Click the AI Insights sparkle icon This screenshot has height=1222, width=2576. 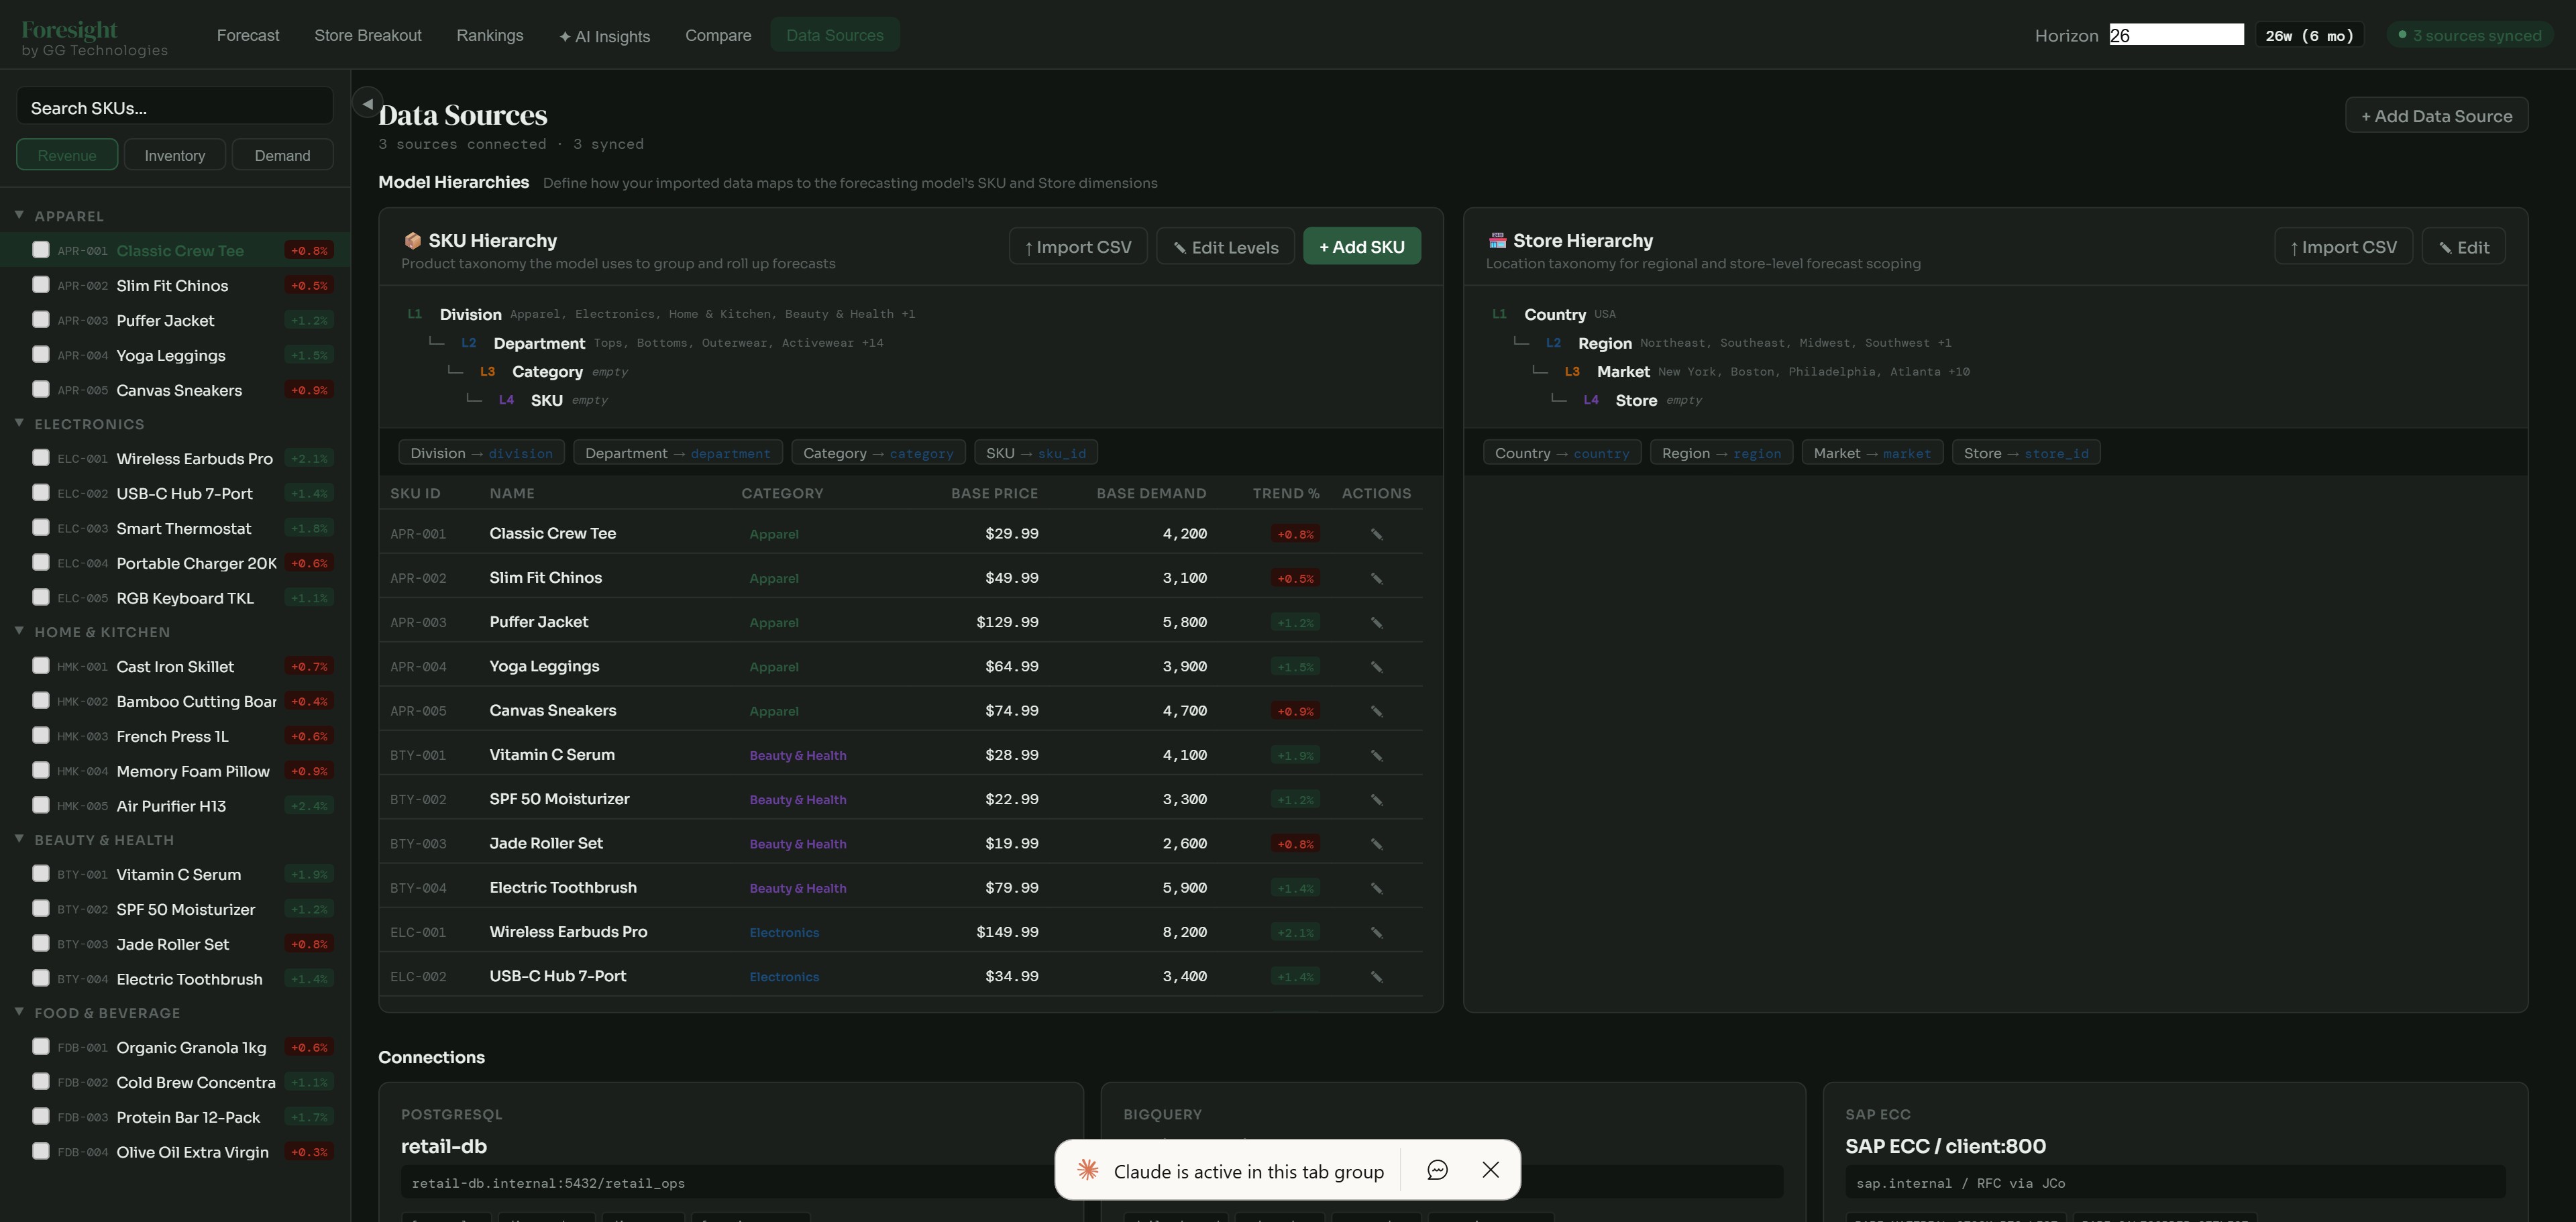pos(564,36)
